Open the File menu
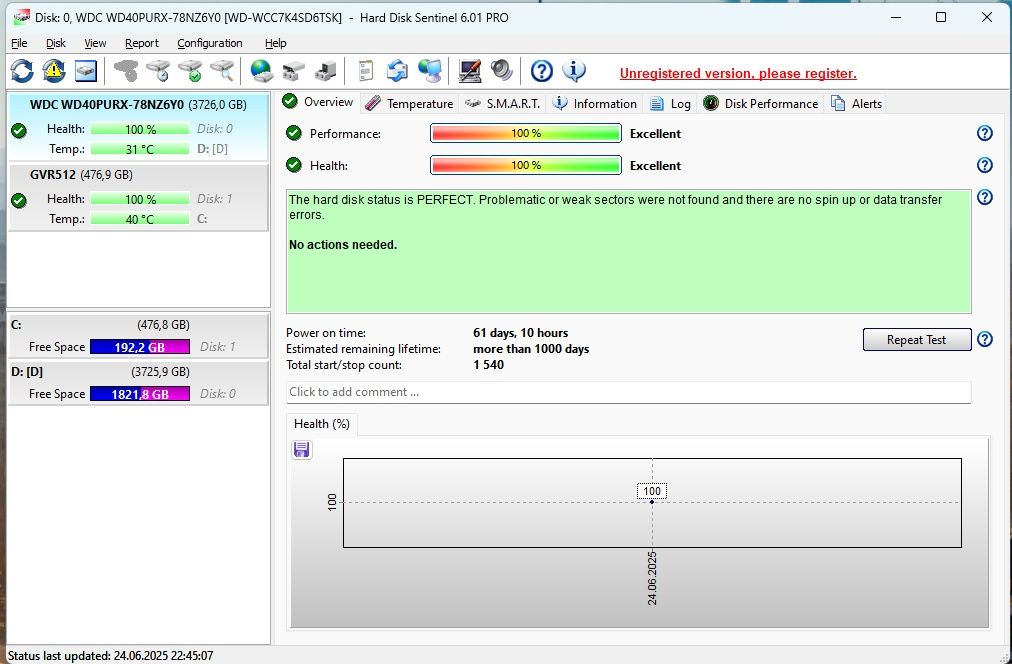Viewport: 1012px width, 664px height. tap(19, 43)
